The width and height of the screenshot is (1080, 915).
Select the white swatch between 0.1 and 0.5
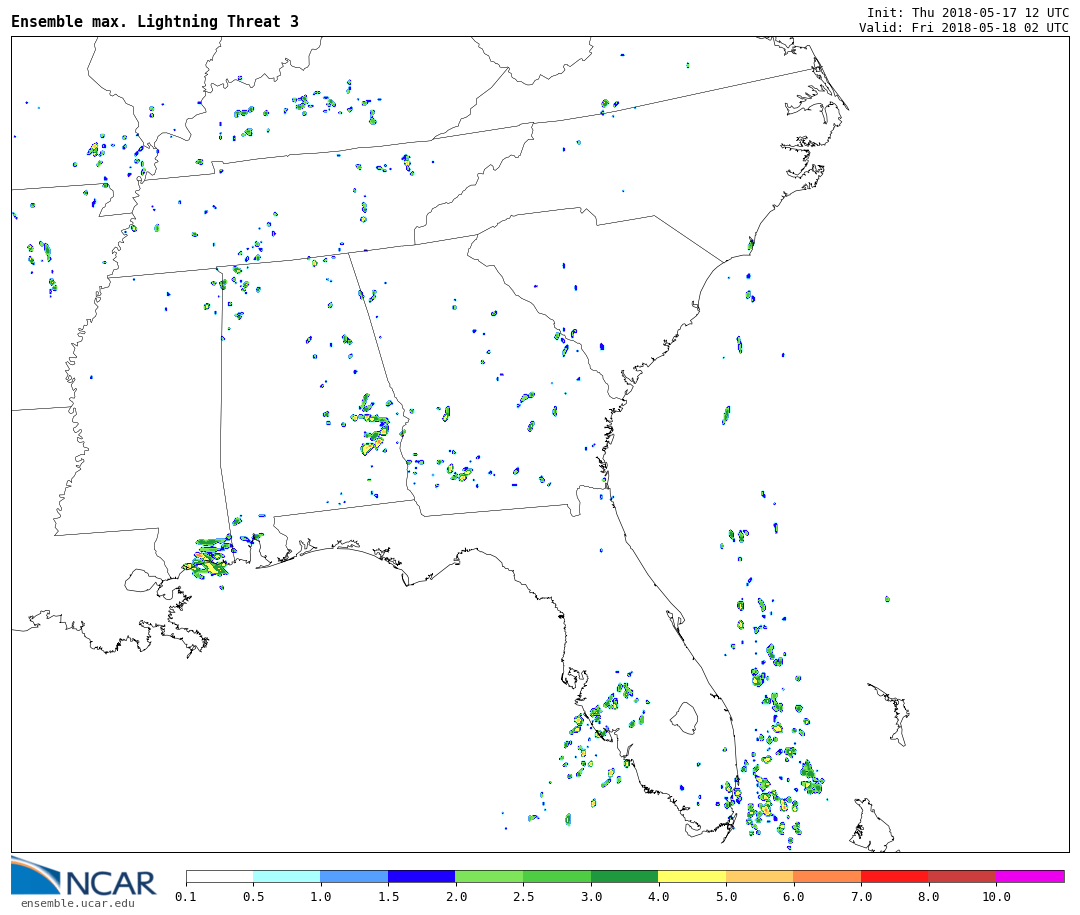coord(219,876)
